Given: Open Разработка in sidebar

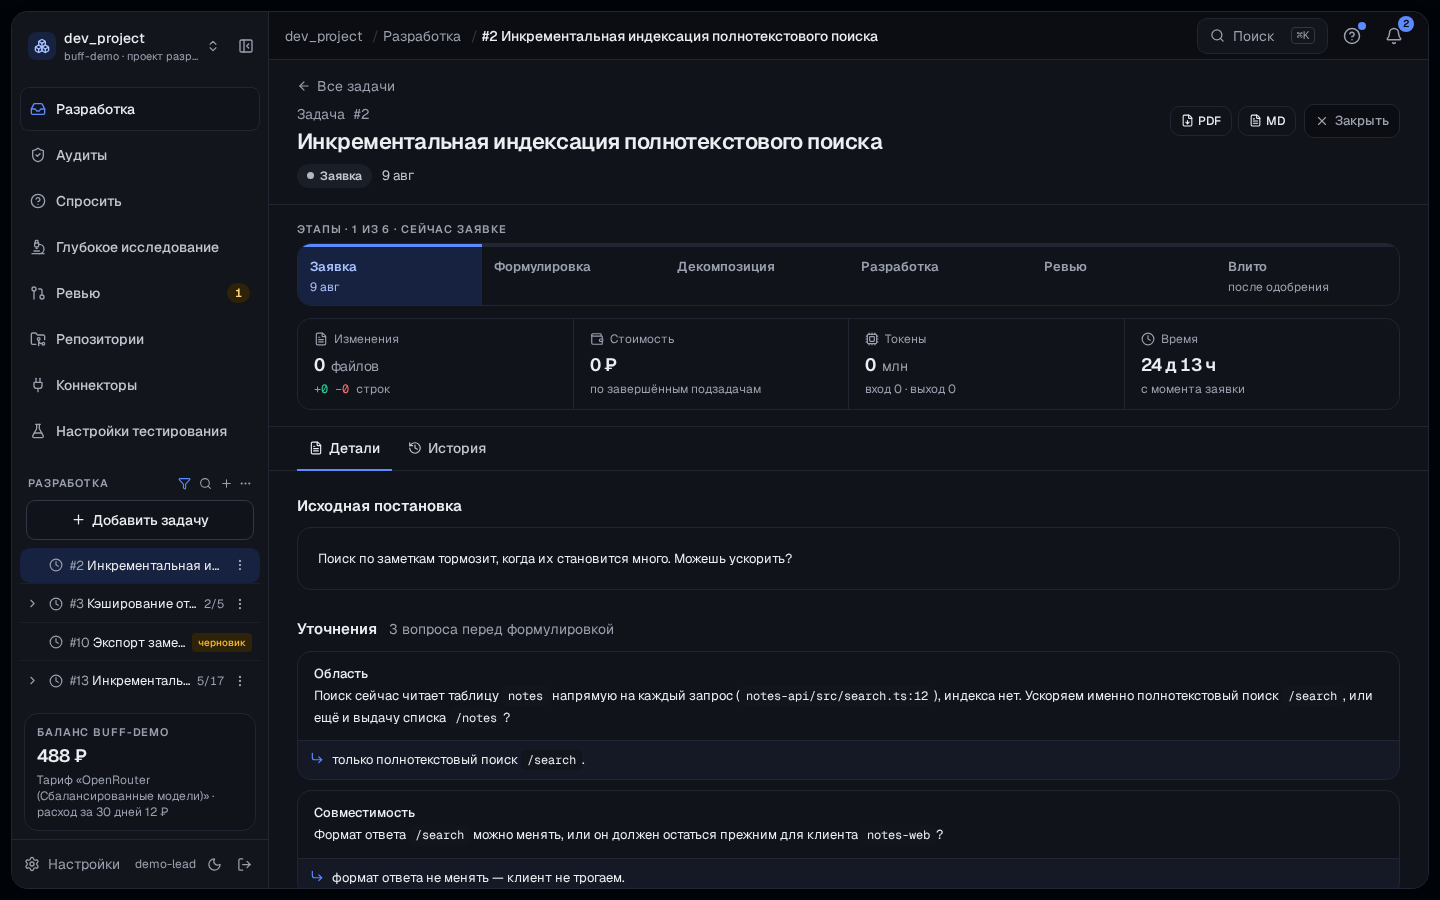Looking at the screenshot, I should (x=140, y=109).
